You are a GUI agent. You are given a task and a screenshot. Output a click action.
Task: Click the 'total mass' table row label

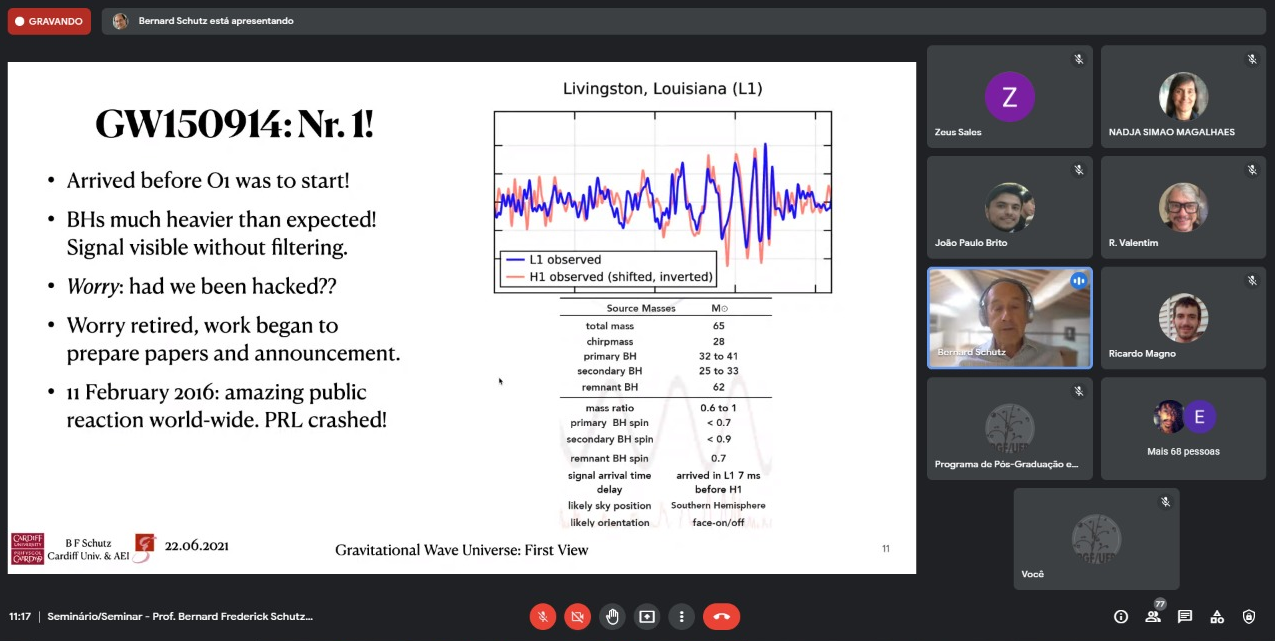coord(609,326)
